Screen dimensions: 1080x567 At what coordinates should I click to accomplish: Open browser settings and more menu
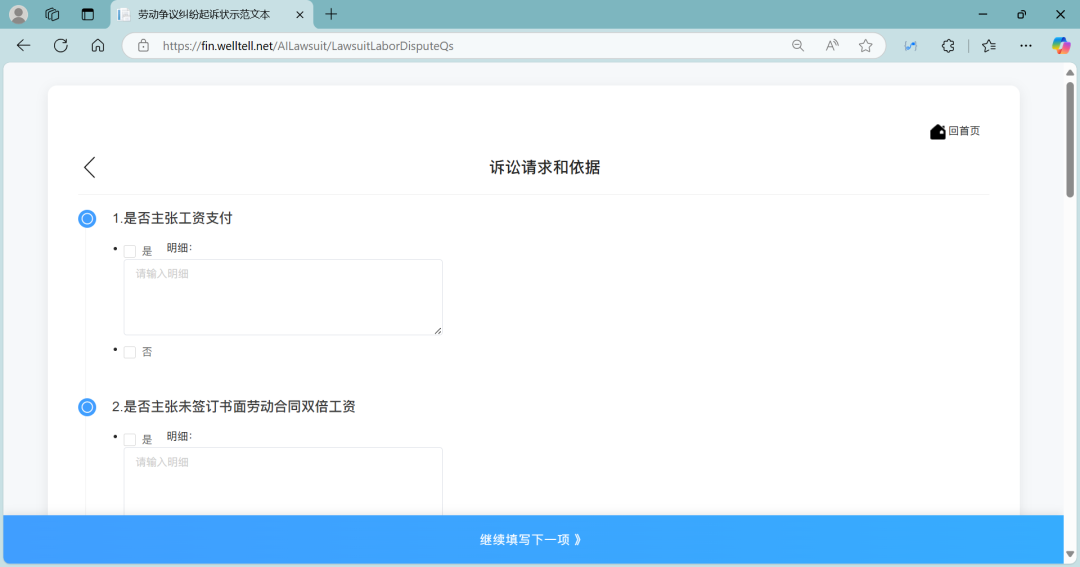click(x=1025, y=45)
